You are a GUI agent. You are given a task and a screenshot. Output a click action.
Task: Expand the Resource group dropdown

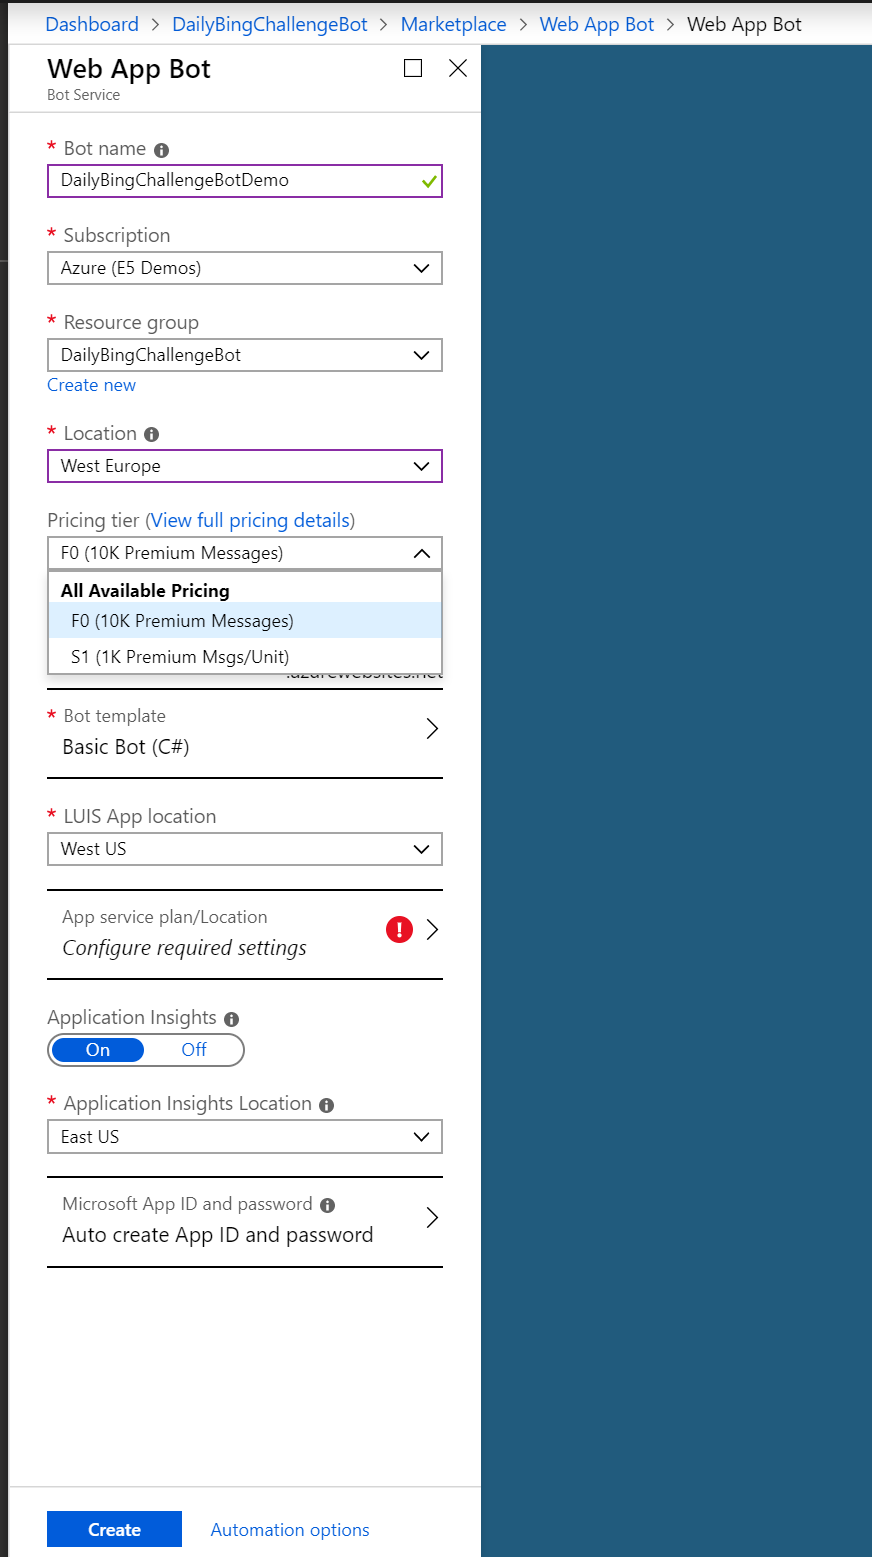(x=244, y=355)
